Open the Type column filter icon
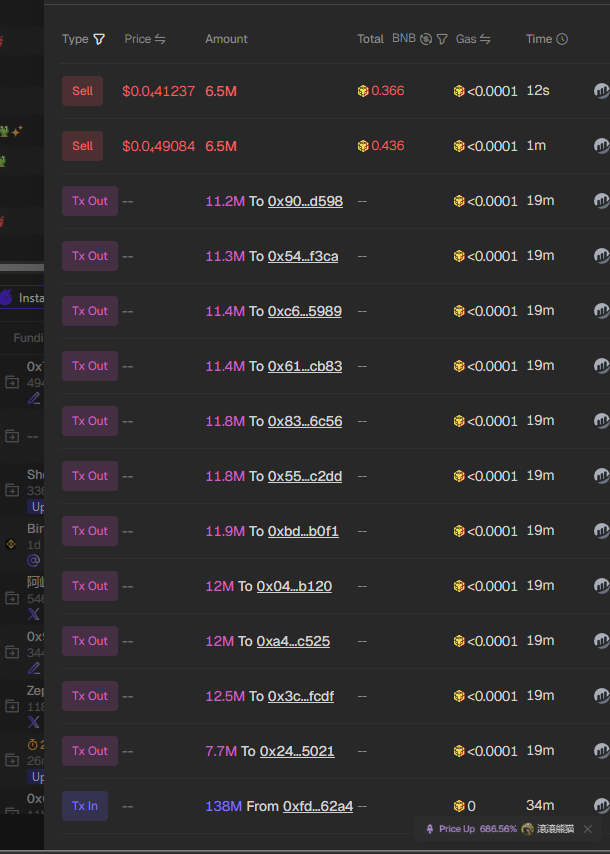The width and height of the screenshot is (610, 854). click(x=99, y=39)
